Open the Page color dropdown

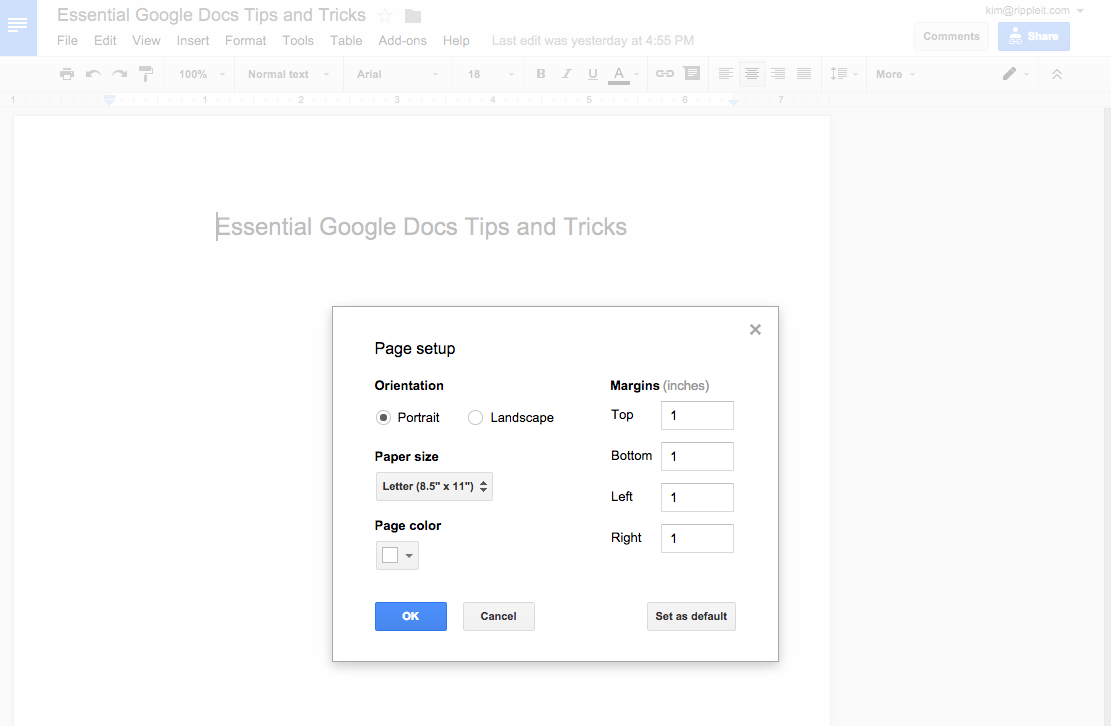[397, 555]
